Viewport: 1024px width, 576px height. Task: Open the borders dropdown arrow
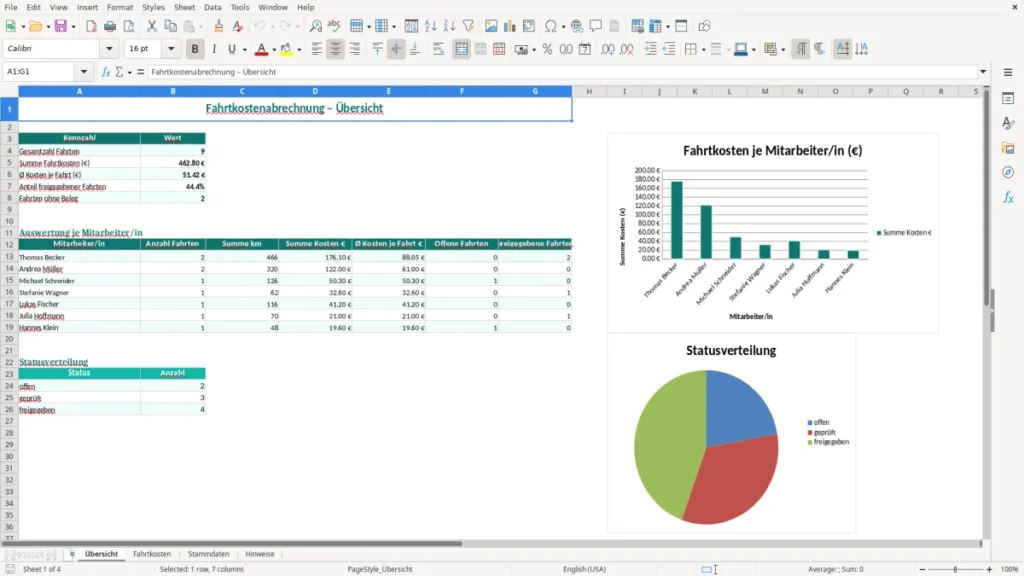click(x=703, y=50)
